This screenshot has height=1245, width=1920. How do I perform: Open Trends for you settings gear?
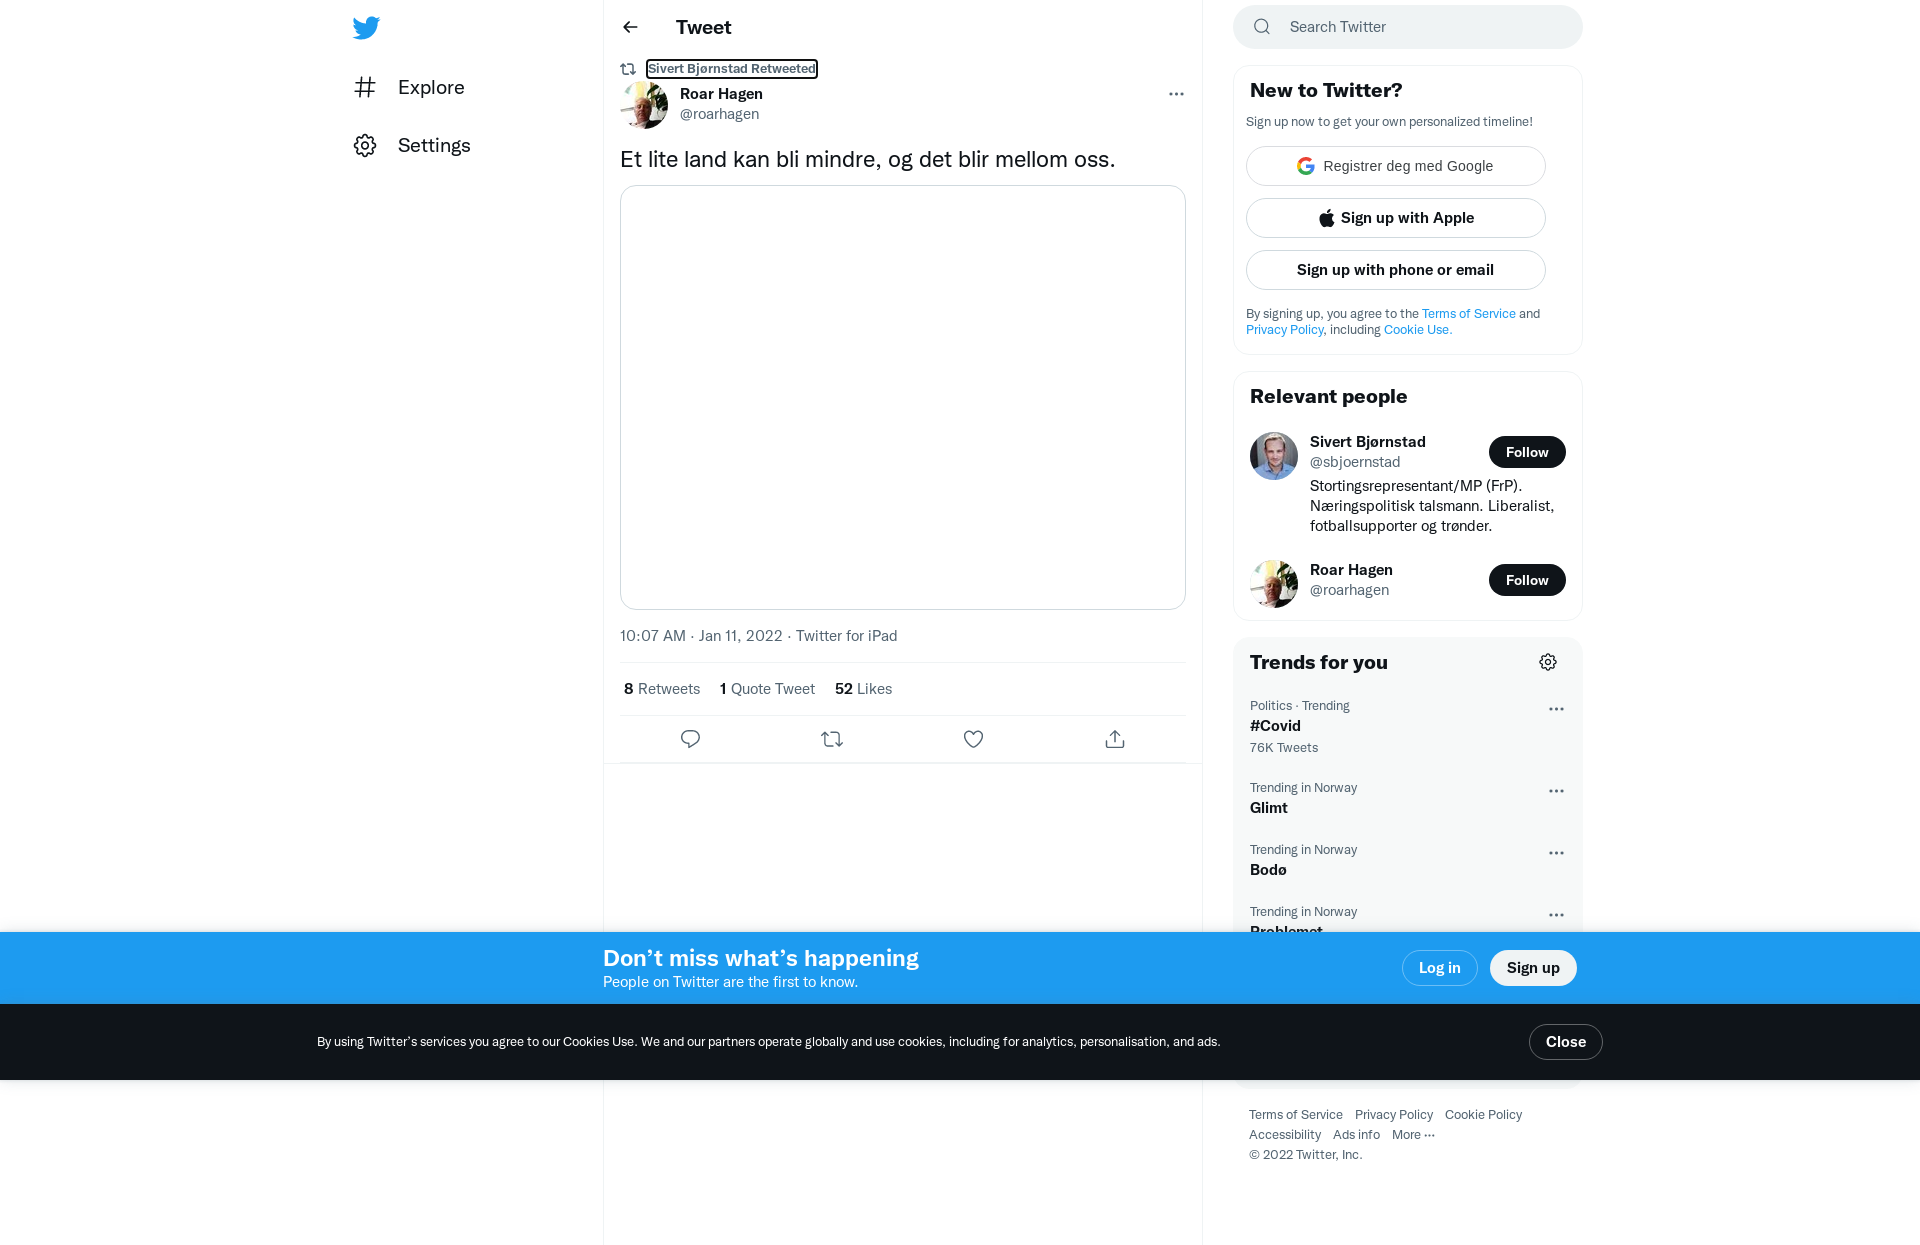tap(1548, 662)
